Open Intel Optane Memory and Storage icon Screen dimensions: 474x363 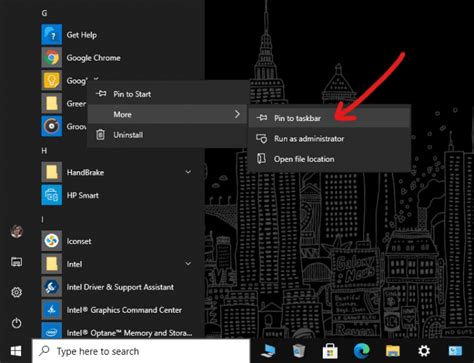[52, 330]
